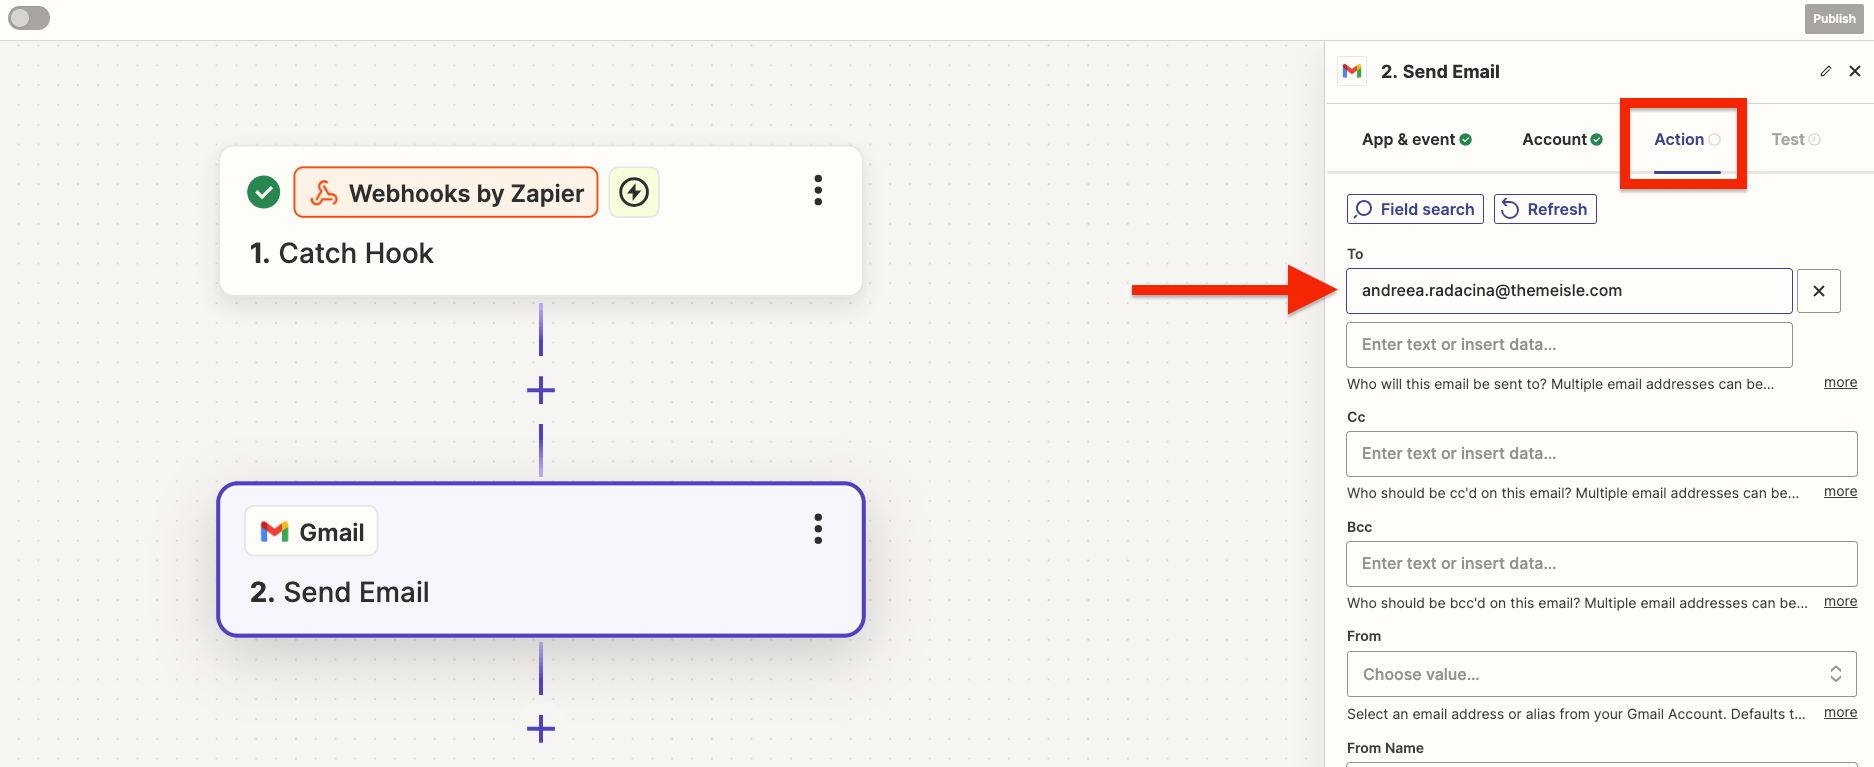The image size is (1874, 767).
Task: Add step between Catch Hook and Gmail
Action: coord(541,390)
